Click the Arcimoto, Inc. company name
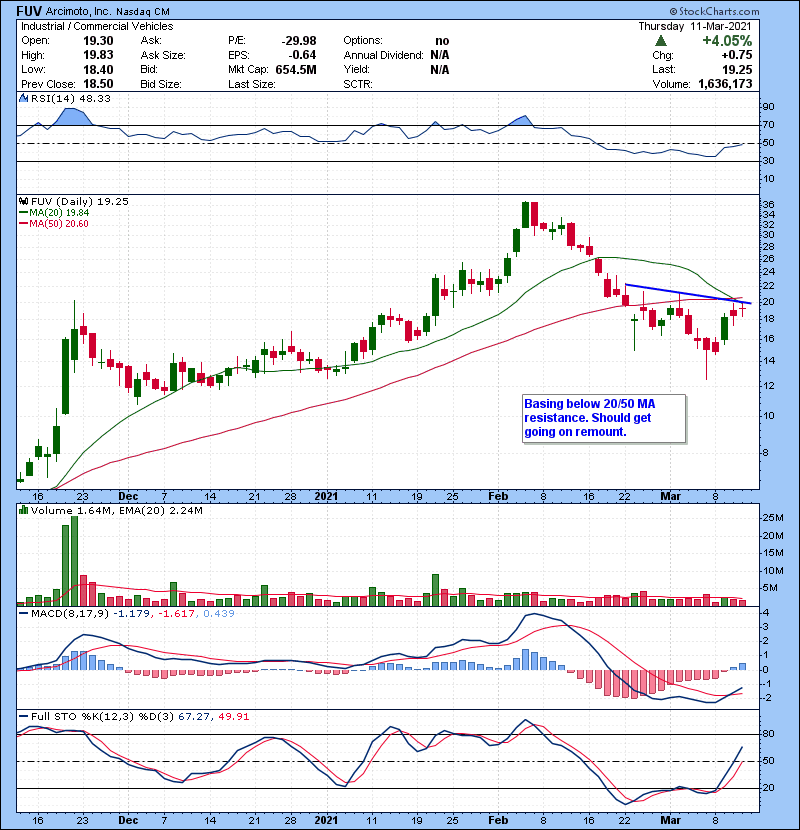This screenshot has height=830, width=800. tap(78, 12)
